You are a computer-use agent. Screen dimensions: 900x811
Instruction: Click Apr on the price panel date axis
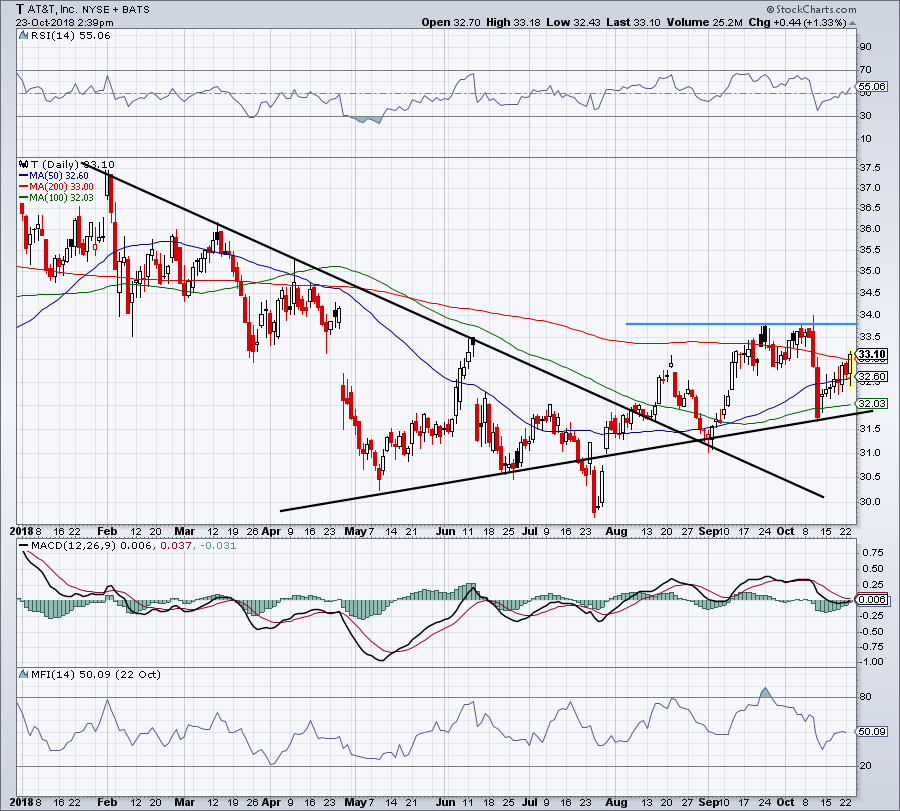click(271, 531)
